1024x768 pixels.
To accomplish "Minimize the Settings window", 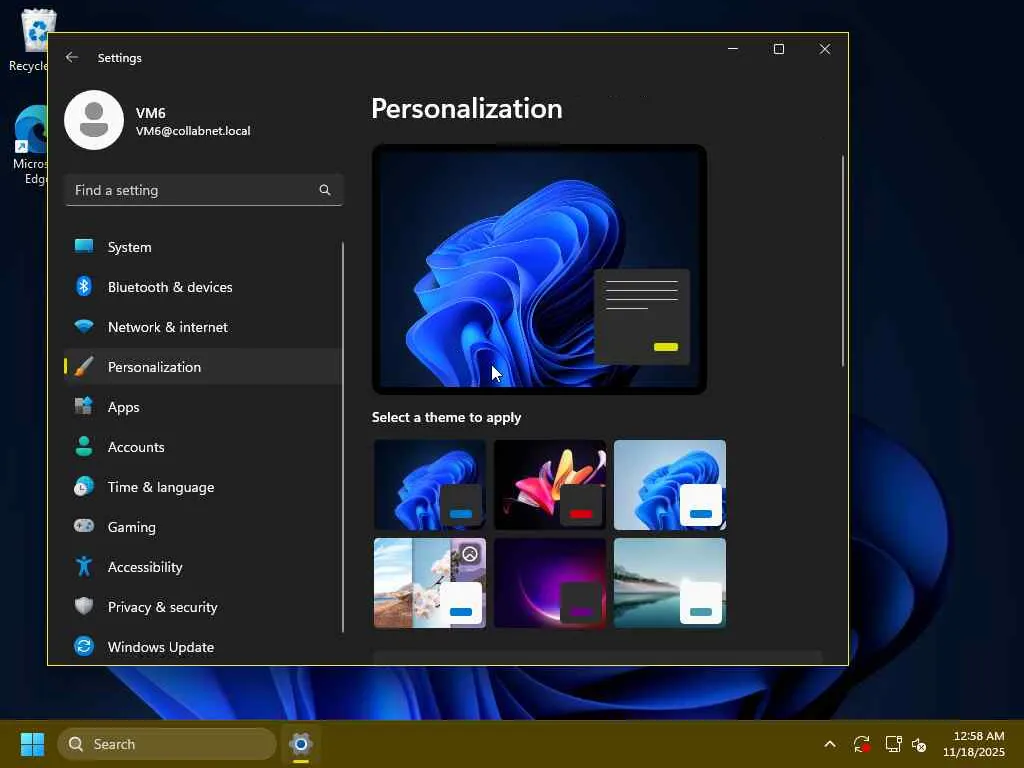I will [733, 49].
